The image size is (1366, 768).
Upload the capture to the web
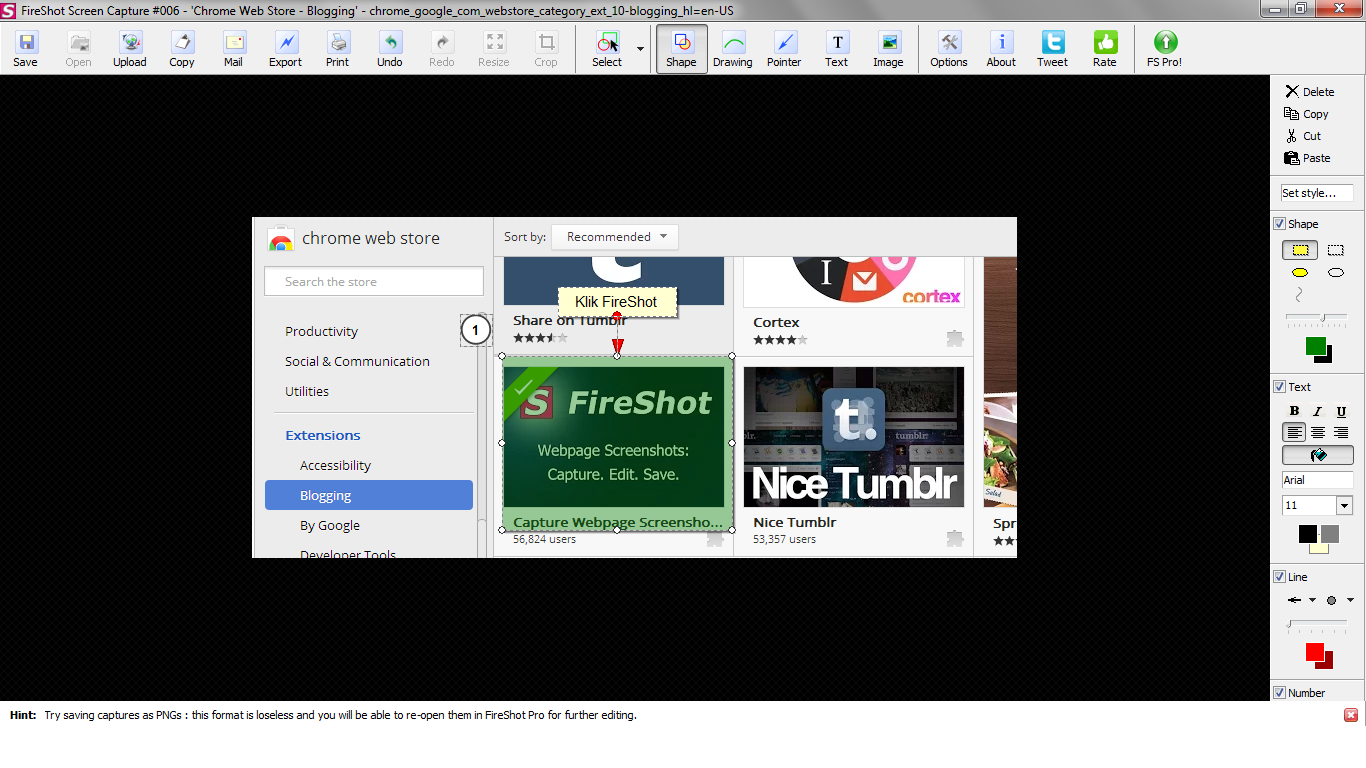click(x=129, y=48)
